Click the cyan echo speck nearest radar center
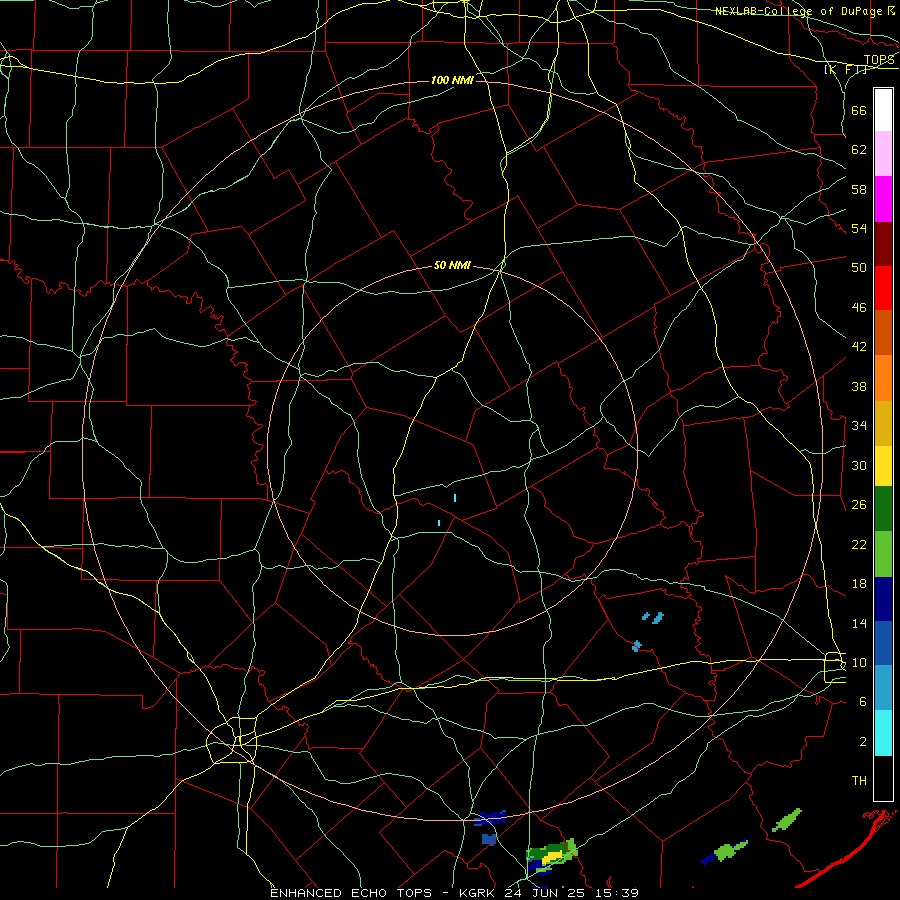This screenshot has height=900, width=900. [x=455, y=498]
